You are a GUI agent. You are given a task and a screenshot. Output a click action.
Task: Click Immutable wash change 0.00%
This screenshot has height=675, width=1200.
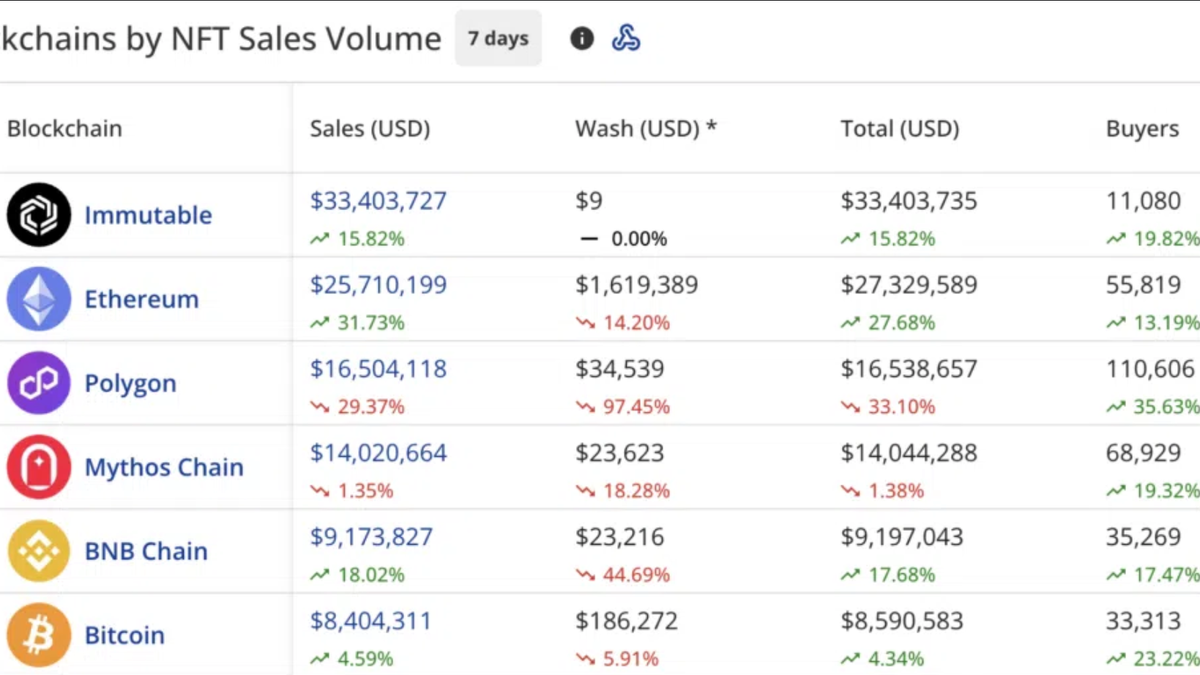[623, 239]
